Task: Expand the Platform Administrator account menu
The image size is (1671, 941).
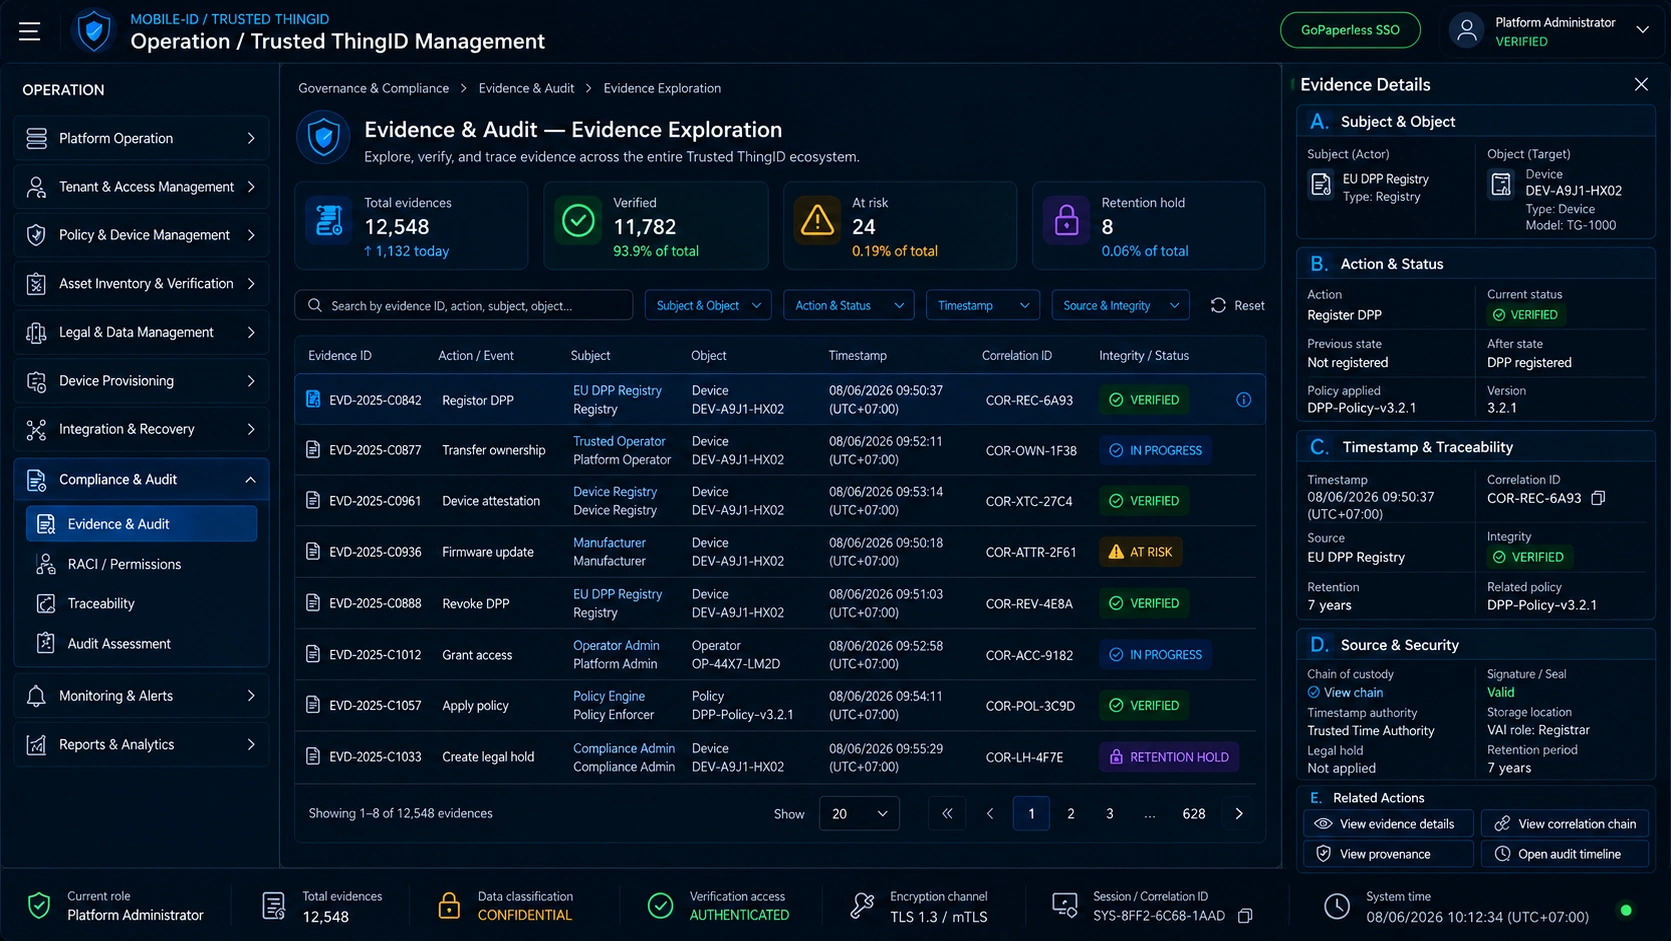Action: [x=1642, y=30]
